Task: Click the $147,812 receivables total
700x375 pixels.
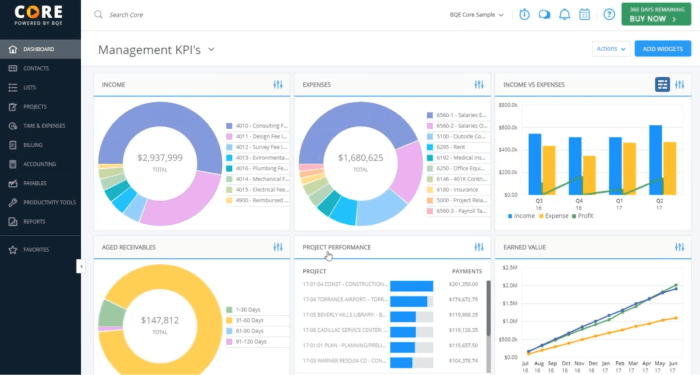Action: click(x=160, y=320)
